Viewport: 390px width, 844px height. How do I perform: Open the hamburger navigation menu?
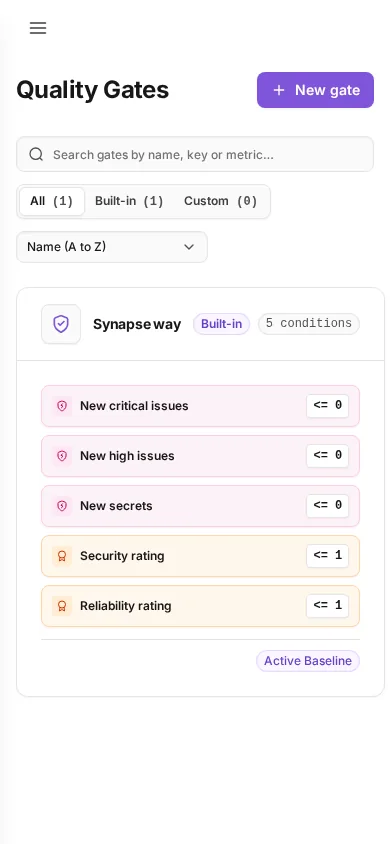(x=38, y=28)
